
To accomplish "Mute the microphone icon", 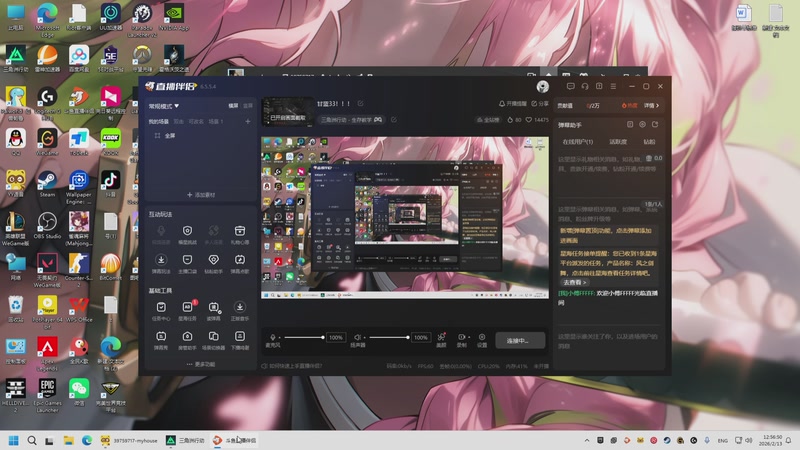I will pos(272,337).
